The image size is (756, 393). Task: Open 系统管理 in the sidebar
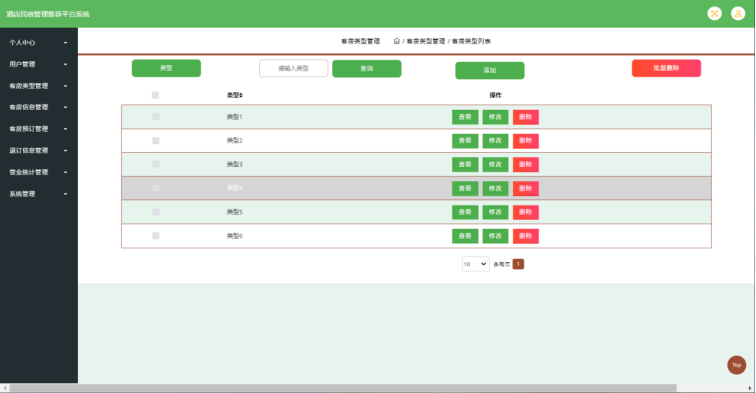click(38, 194)
